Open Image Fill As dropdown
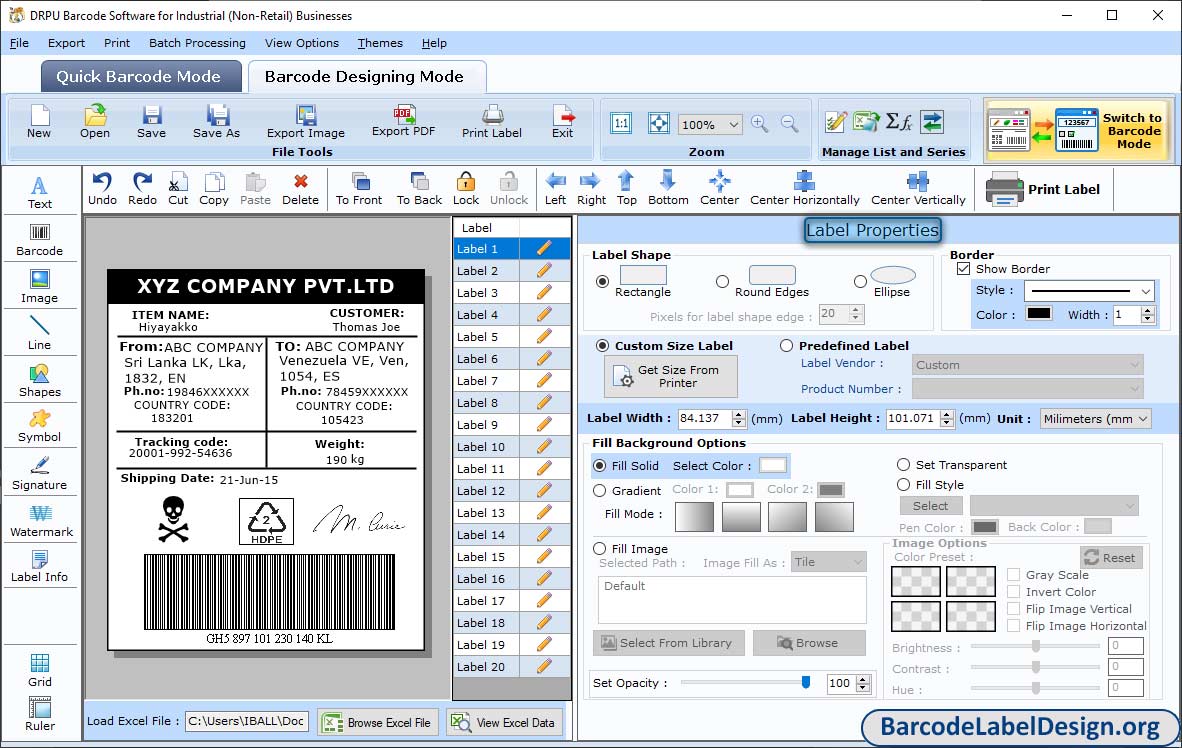1182x748 pixels. 828,562
